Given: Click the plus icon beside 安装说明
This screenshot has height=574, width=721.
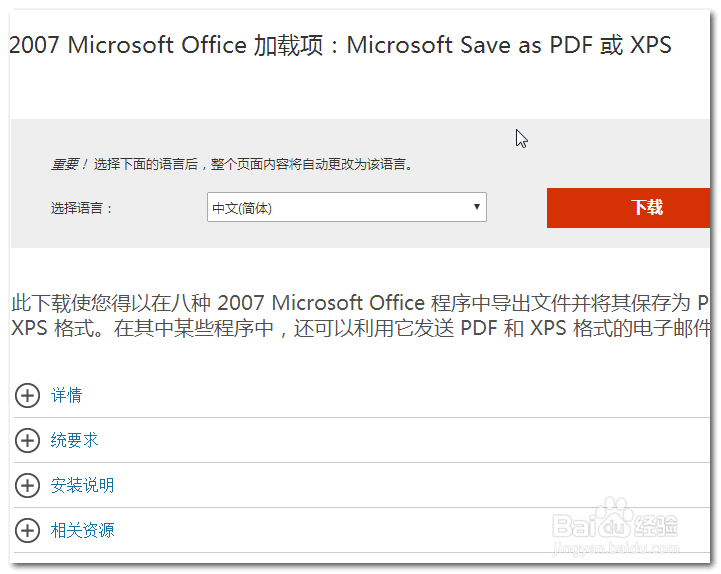Looking at the screenshot, I should point(27,486).
